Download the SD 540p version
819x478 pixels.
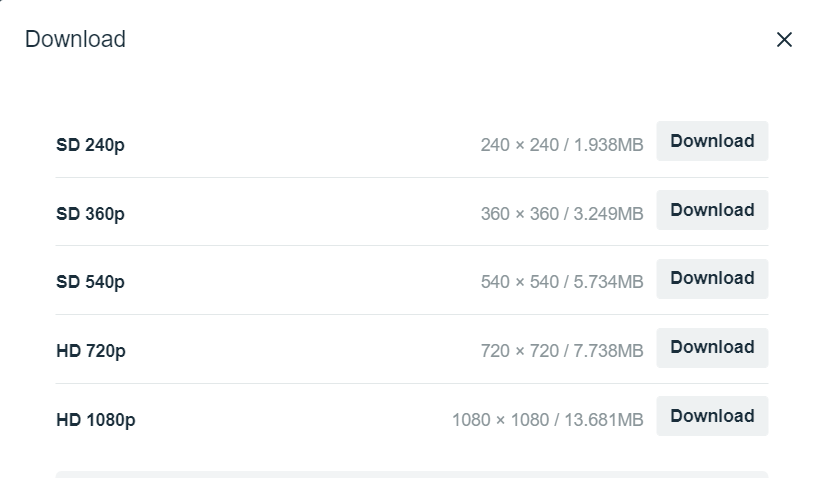[712, 278]
